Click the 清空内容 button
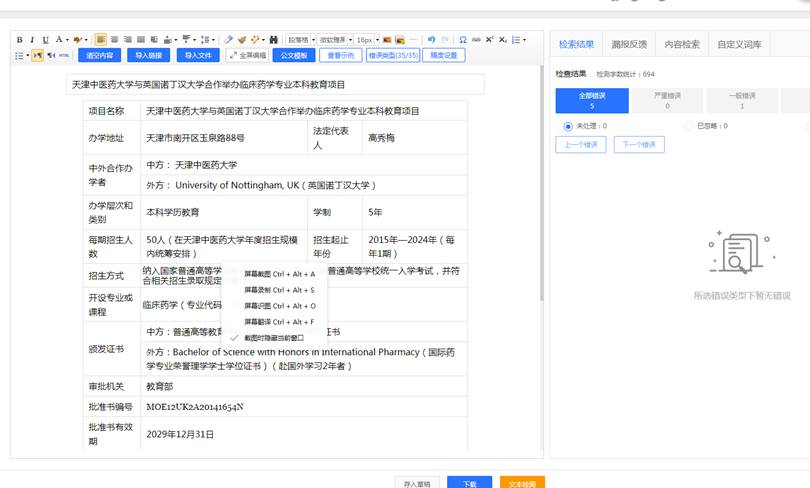Viewport: 810px width, 488px height. pyautogui.click(x=99, y=55)
